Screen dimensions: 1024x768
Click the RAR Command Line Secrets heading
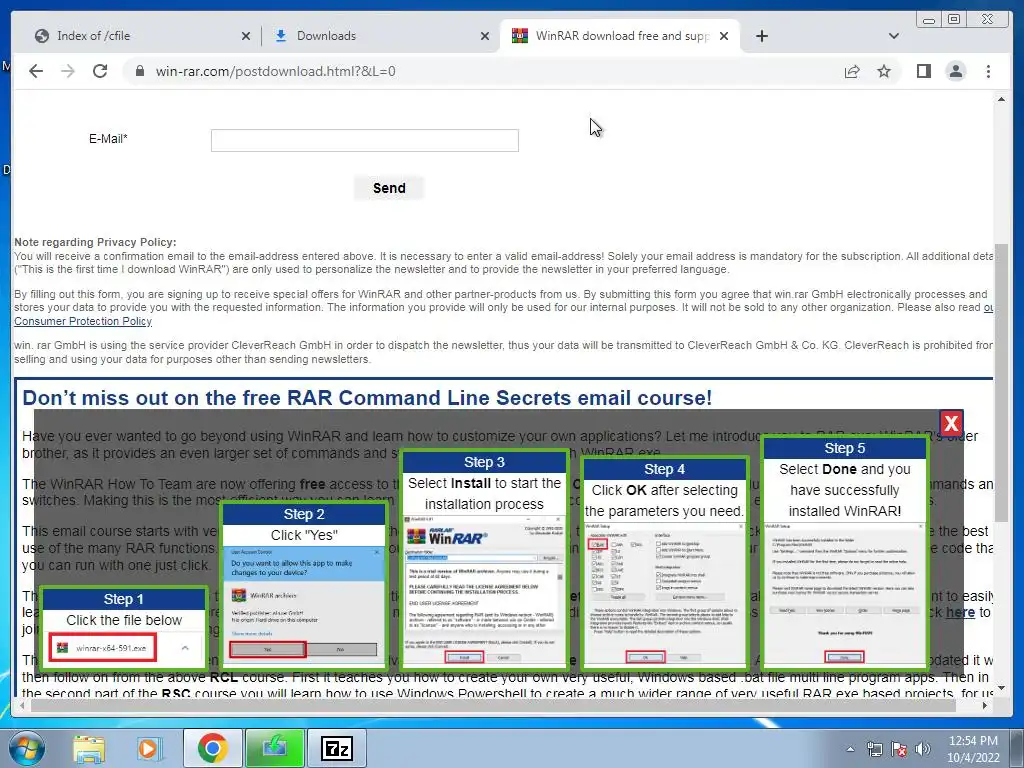click(367, 398)
